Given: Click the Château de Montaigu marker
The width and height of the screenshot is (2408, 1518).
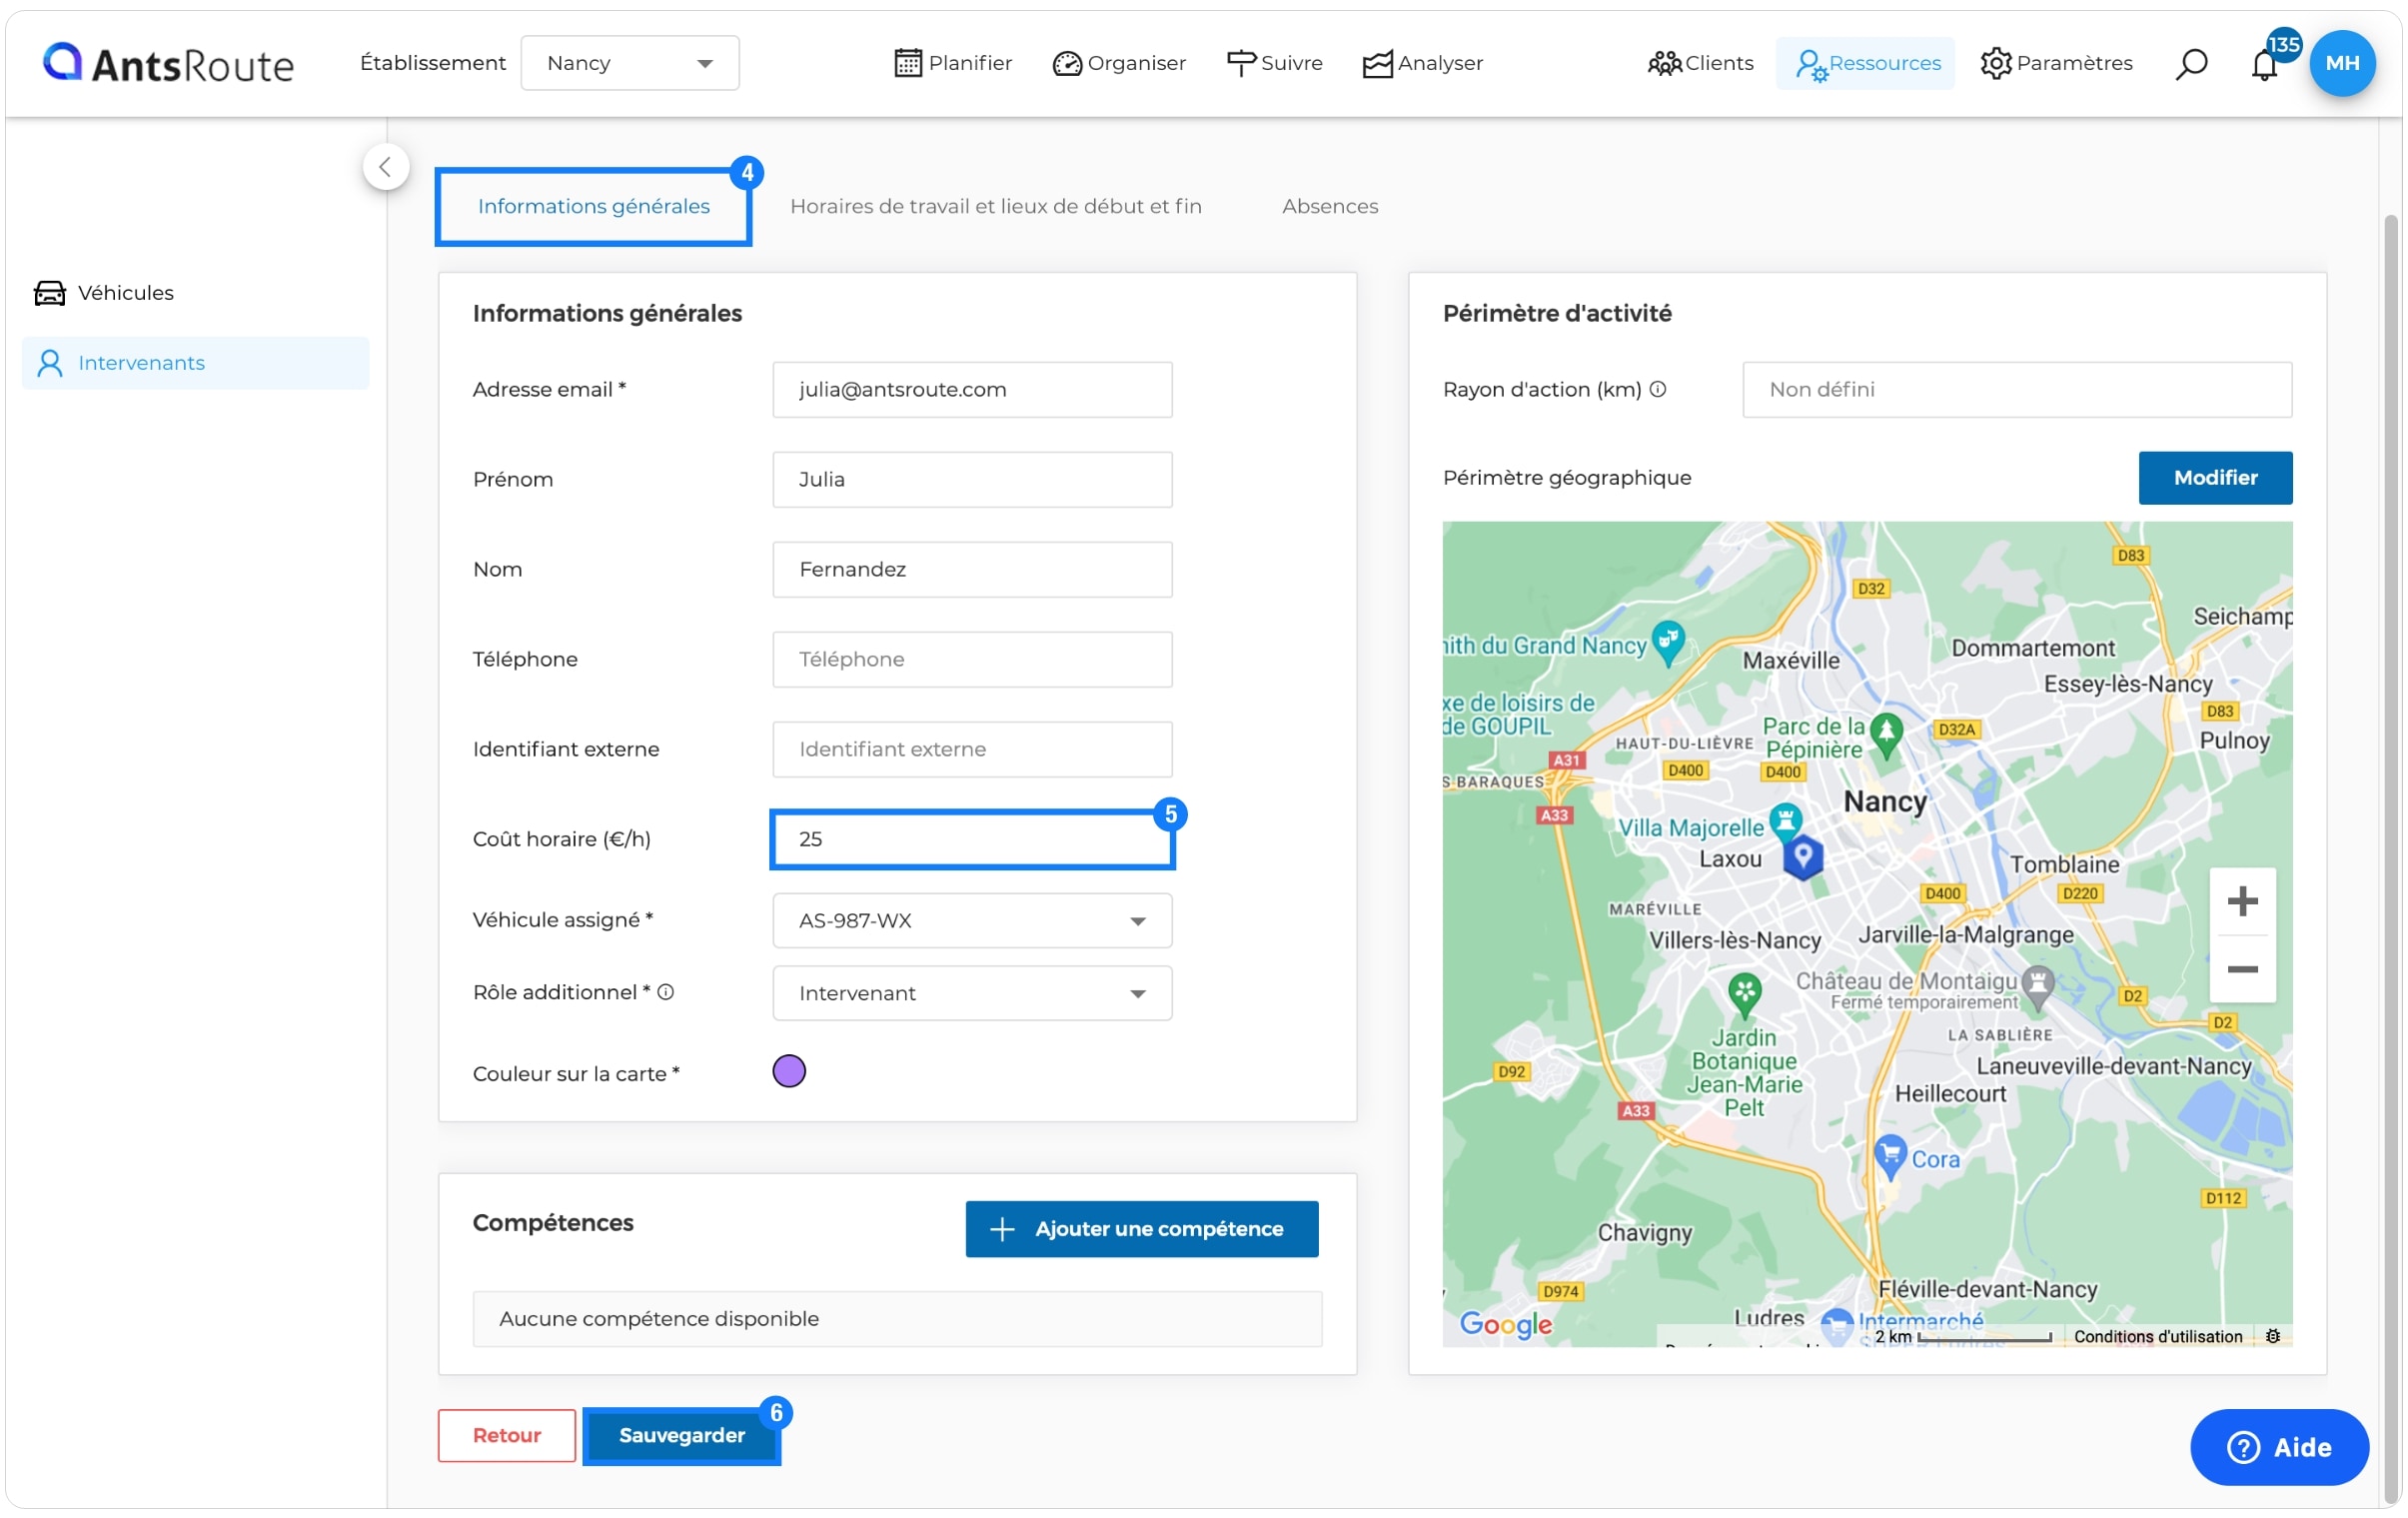Looking at the screenshot, I should 2039,987.
